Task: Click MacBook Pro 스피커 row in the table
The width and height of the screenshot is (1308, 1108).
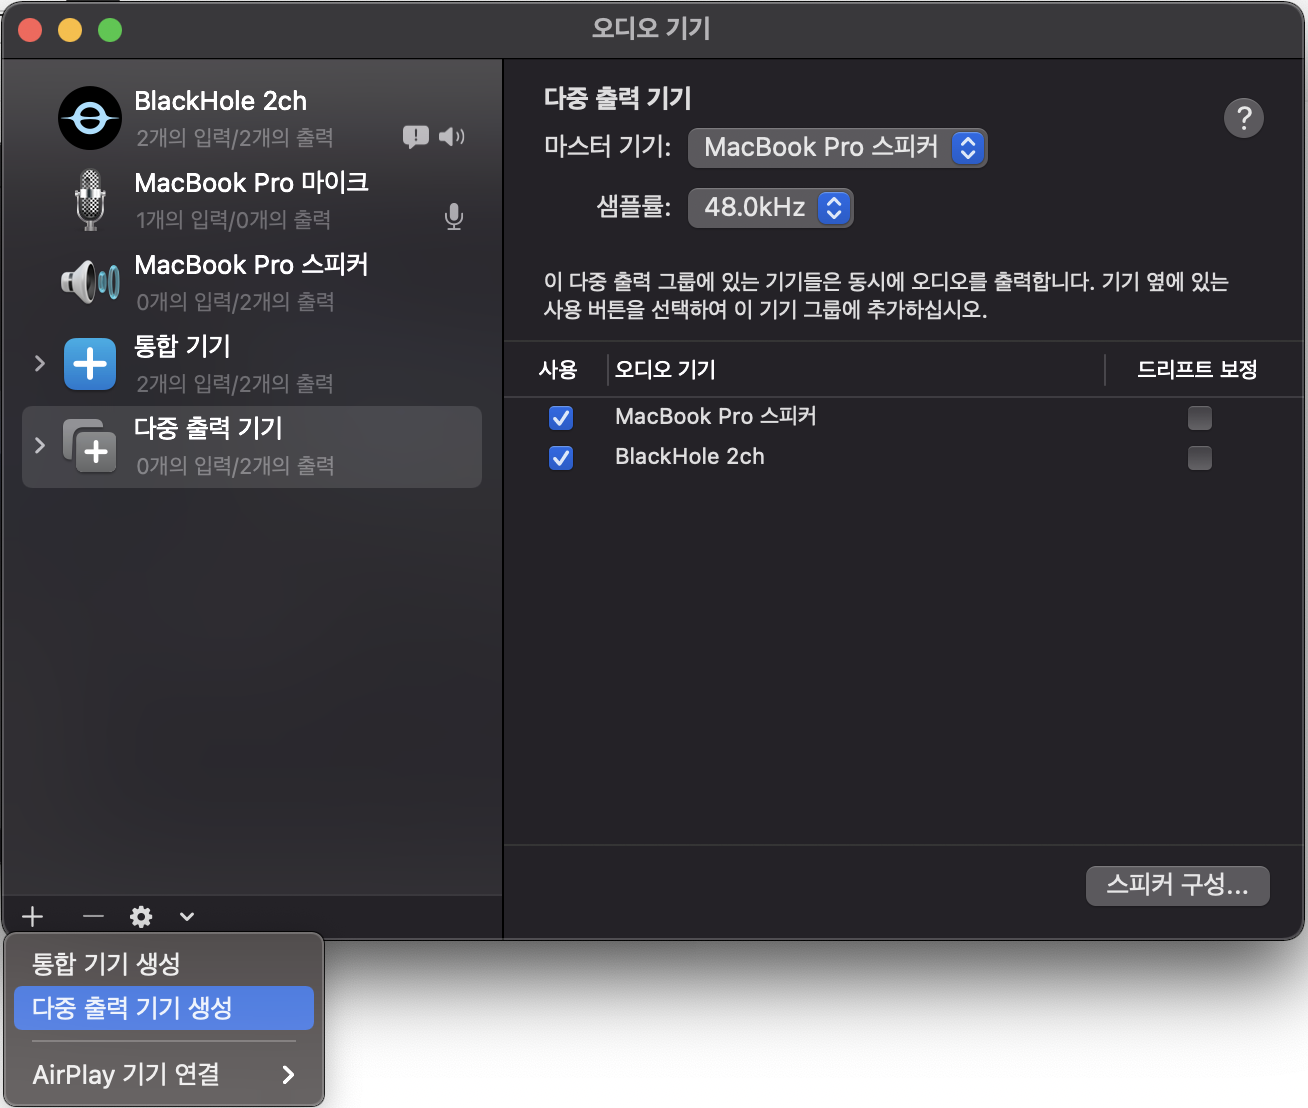Action: [x=904, y=417]
